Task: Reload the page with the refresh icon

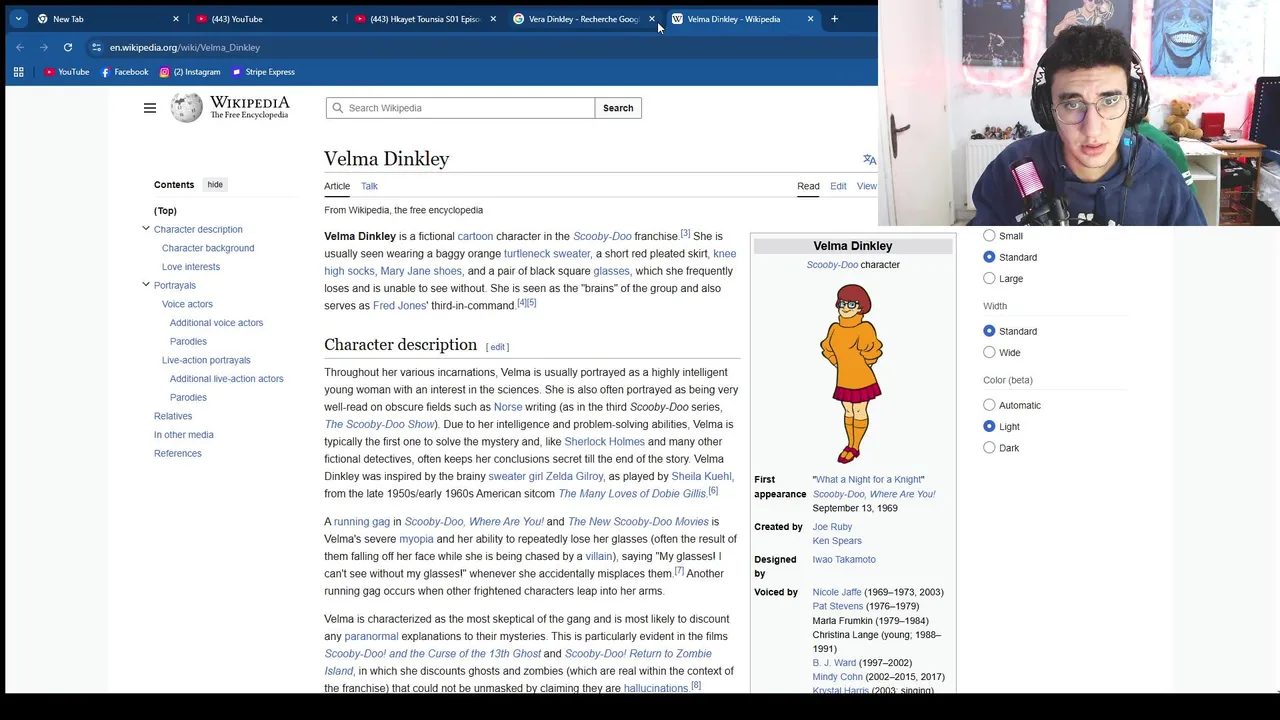Action: [68, 47]
